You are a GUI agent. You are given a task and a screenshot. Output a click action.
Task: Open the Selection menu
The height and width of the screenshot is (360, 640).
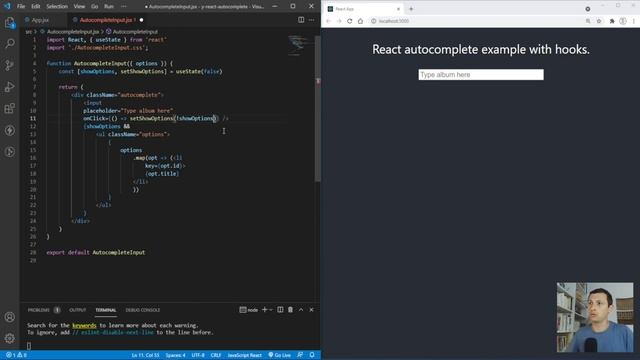pos(57,7)
